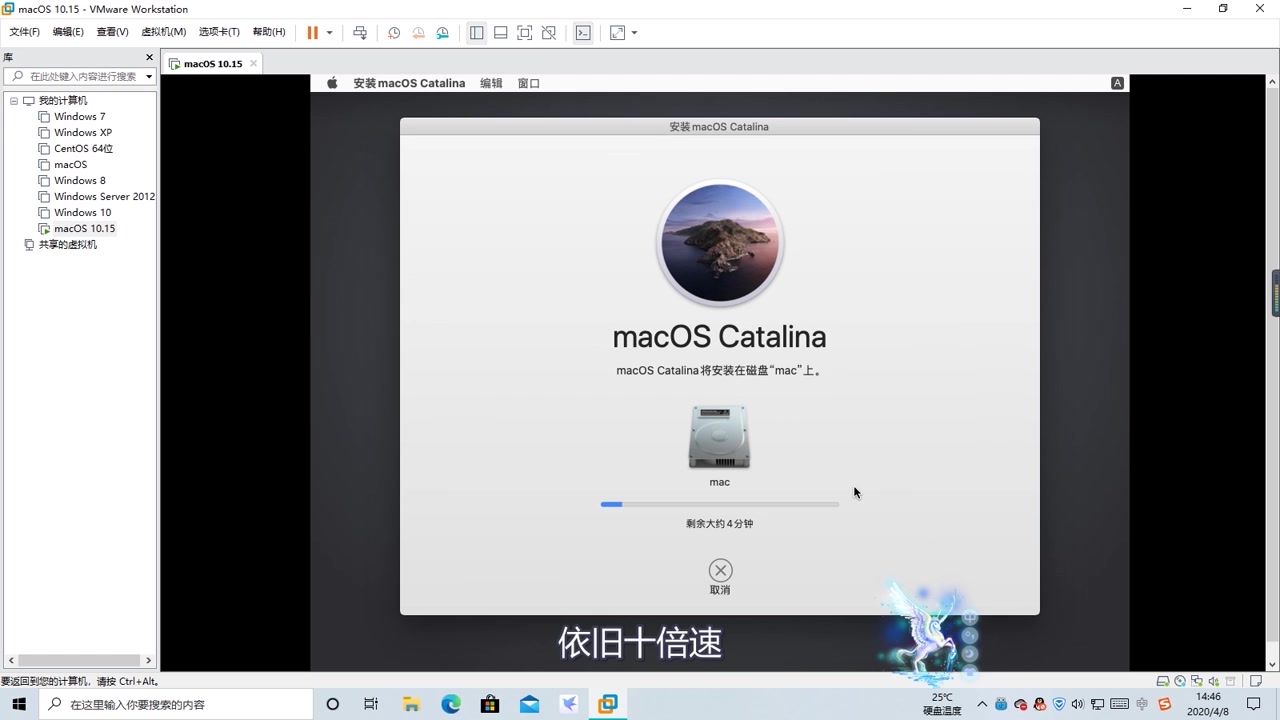Select Windows 10 virtual machine
Viewport: 1280px width, 720px height.
pyautogui.click(x=82, y=213)
